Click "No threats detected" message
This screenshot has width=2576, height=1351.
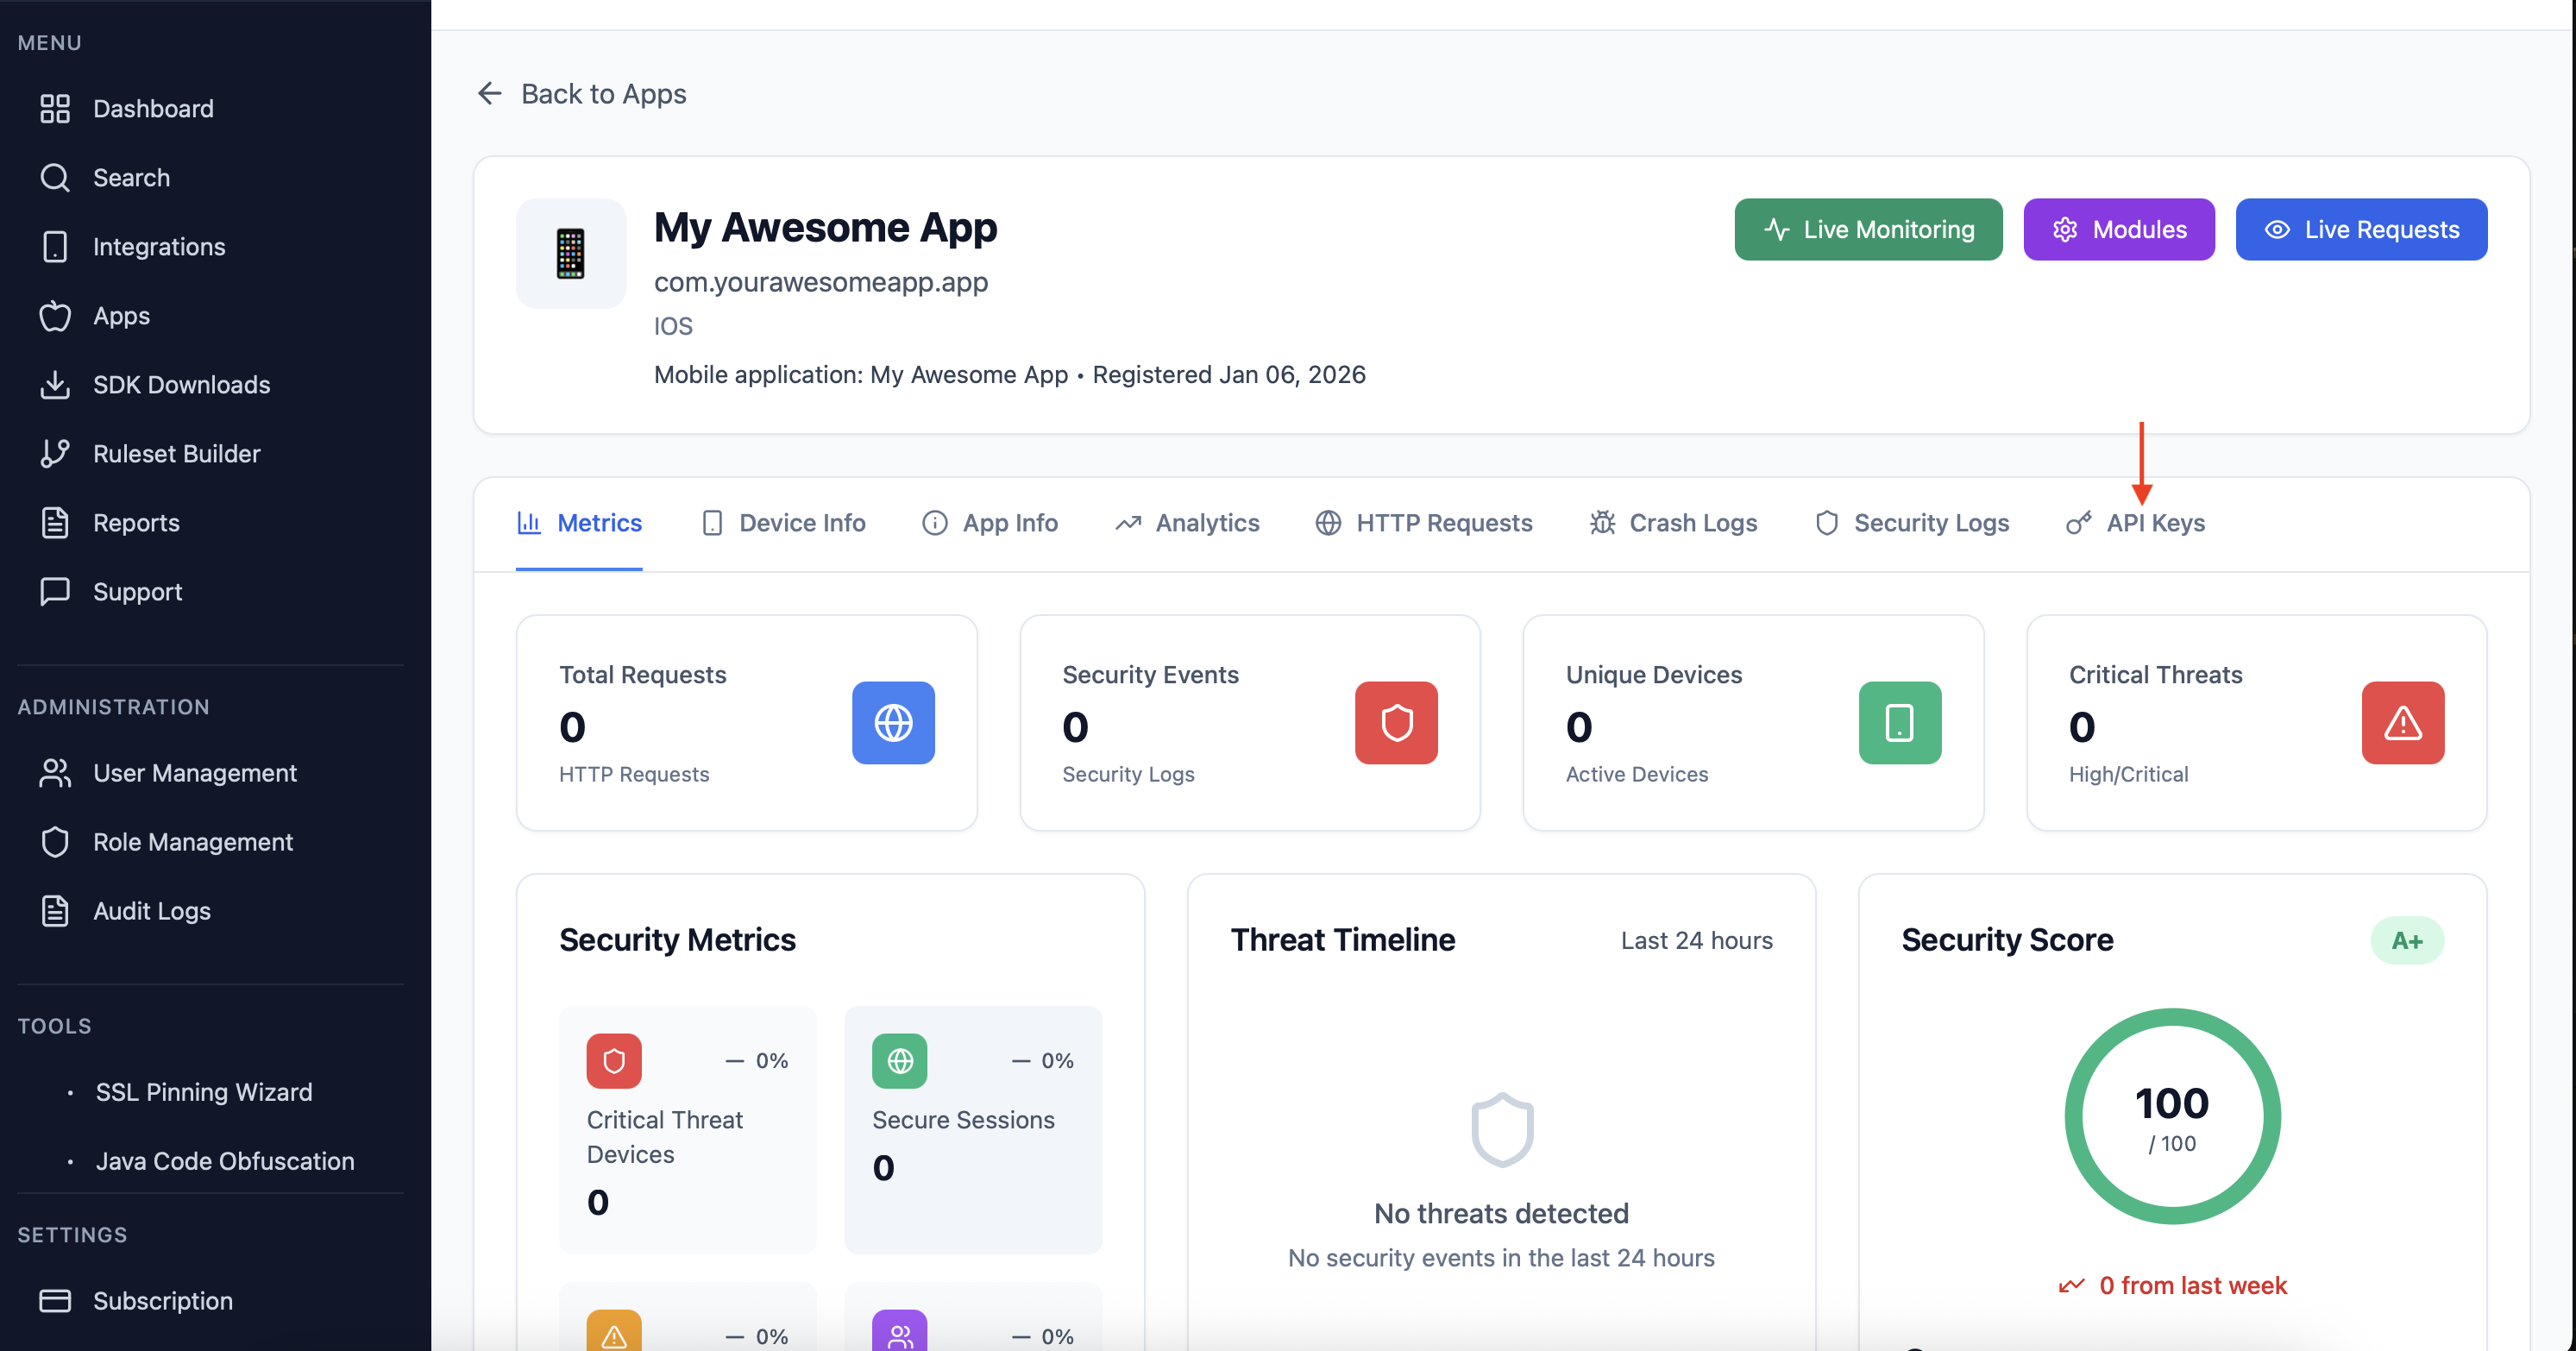[1501, 1213]
